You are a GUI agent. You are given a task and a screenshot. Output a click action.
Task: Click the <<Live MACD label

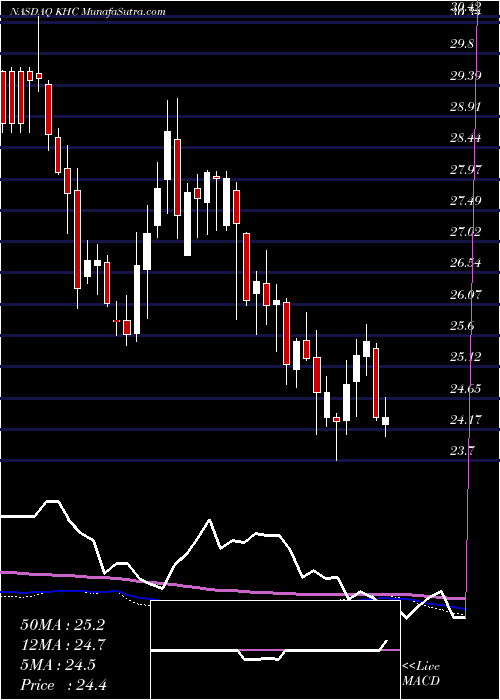[x=421, y=674]
